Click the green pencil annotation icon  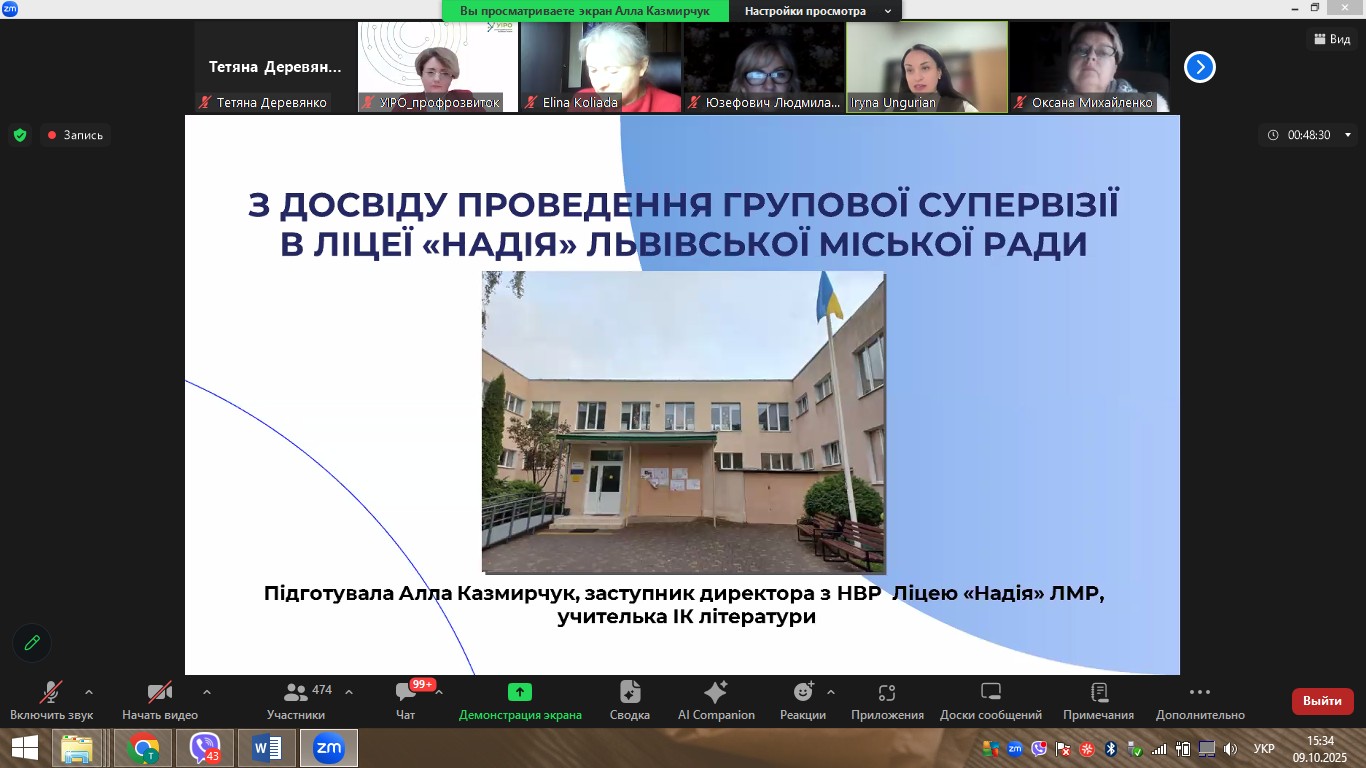tap(32, 643)
